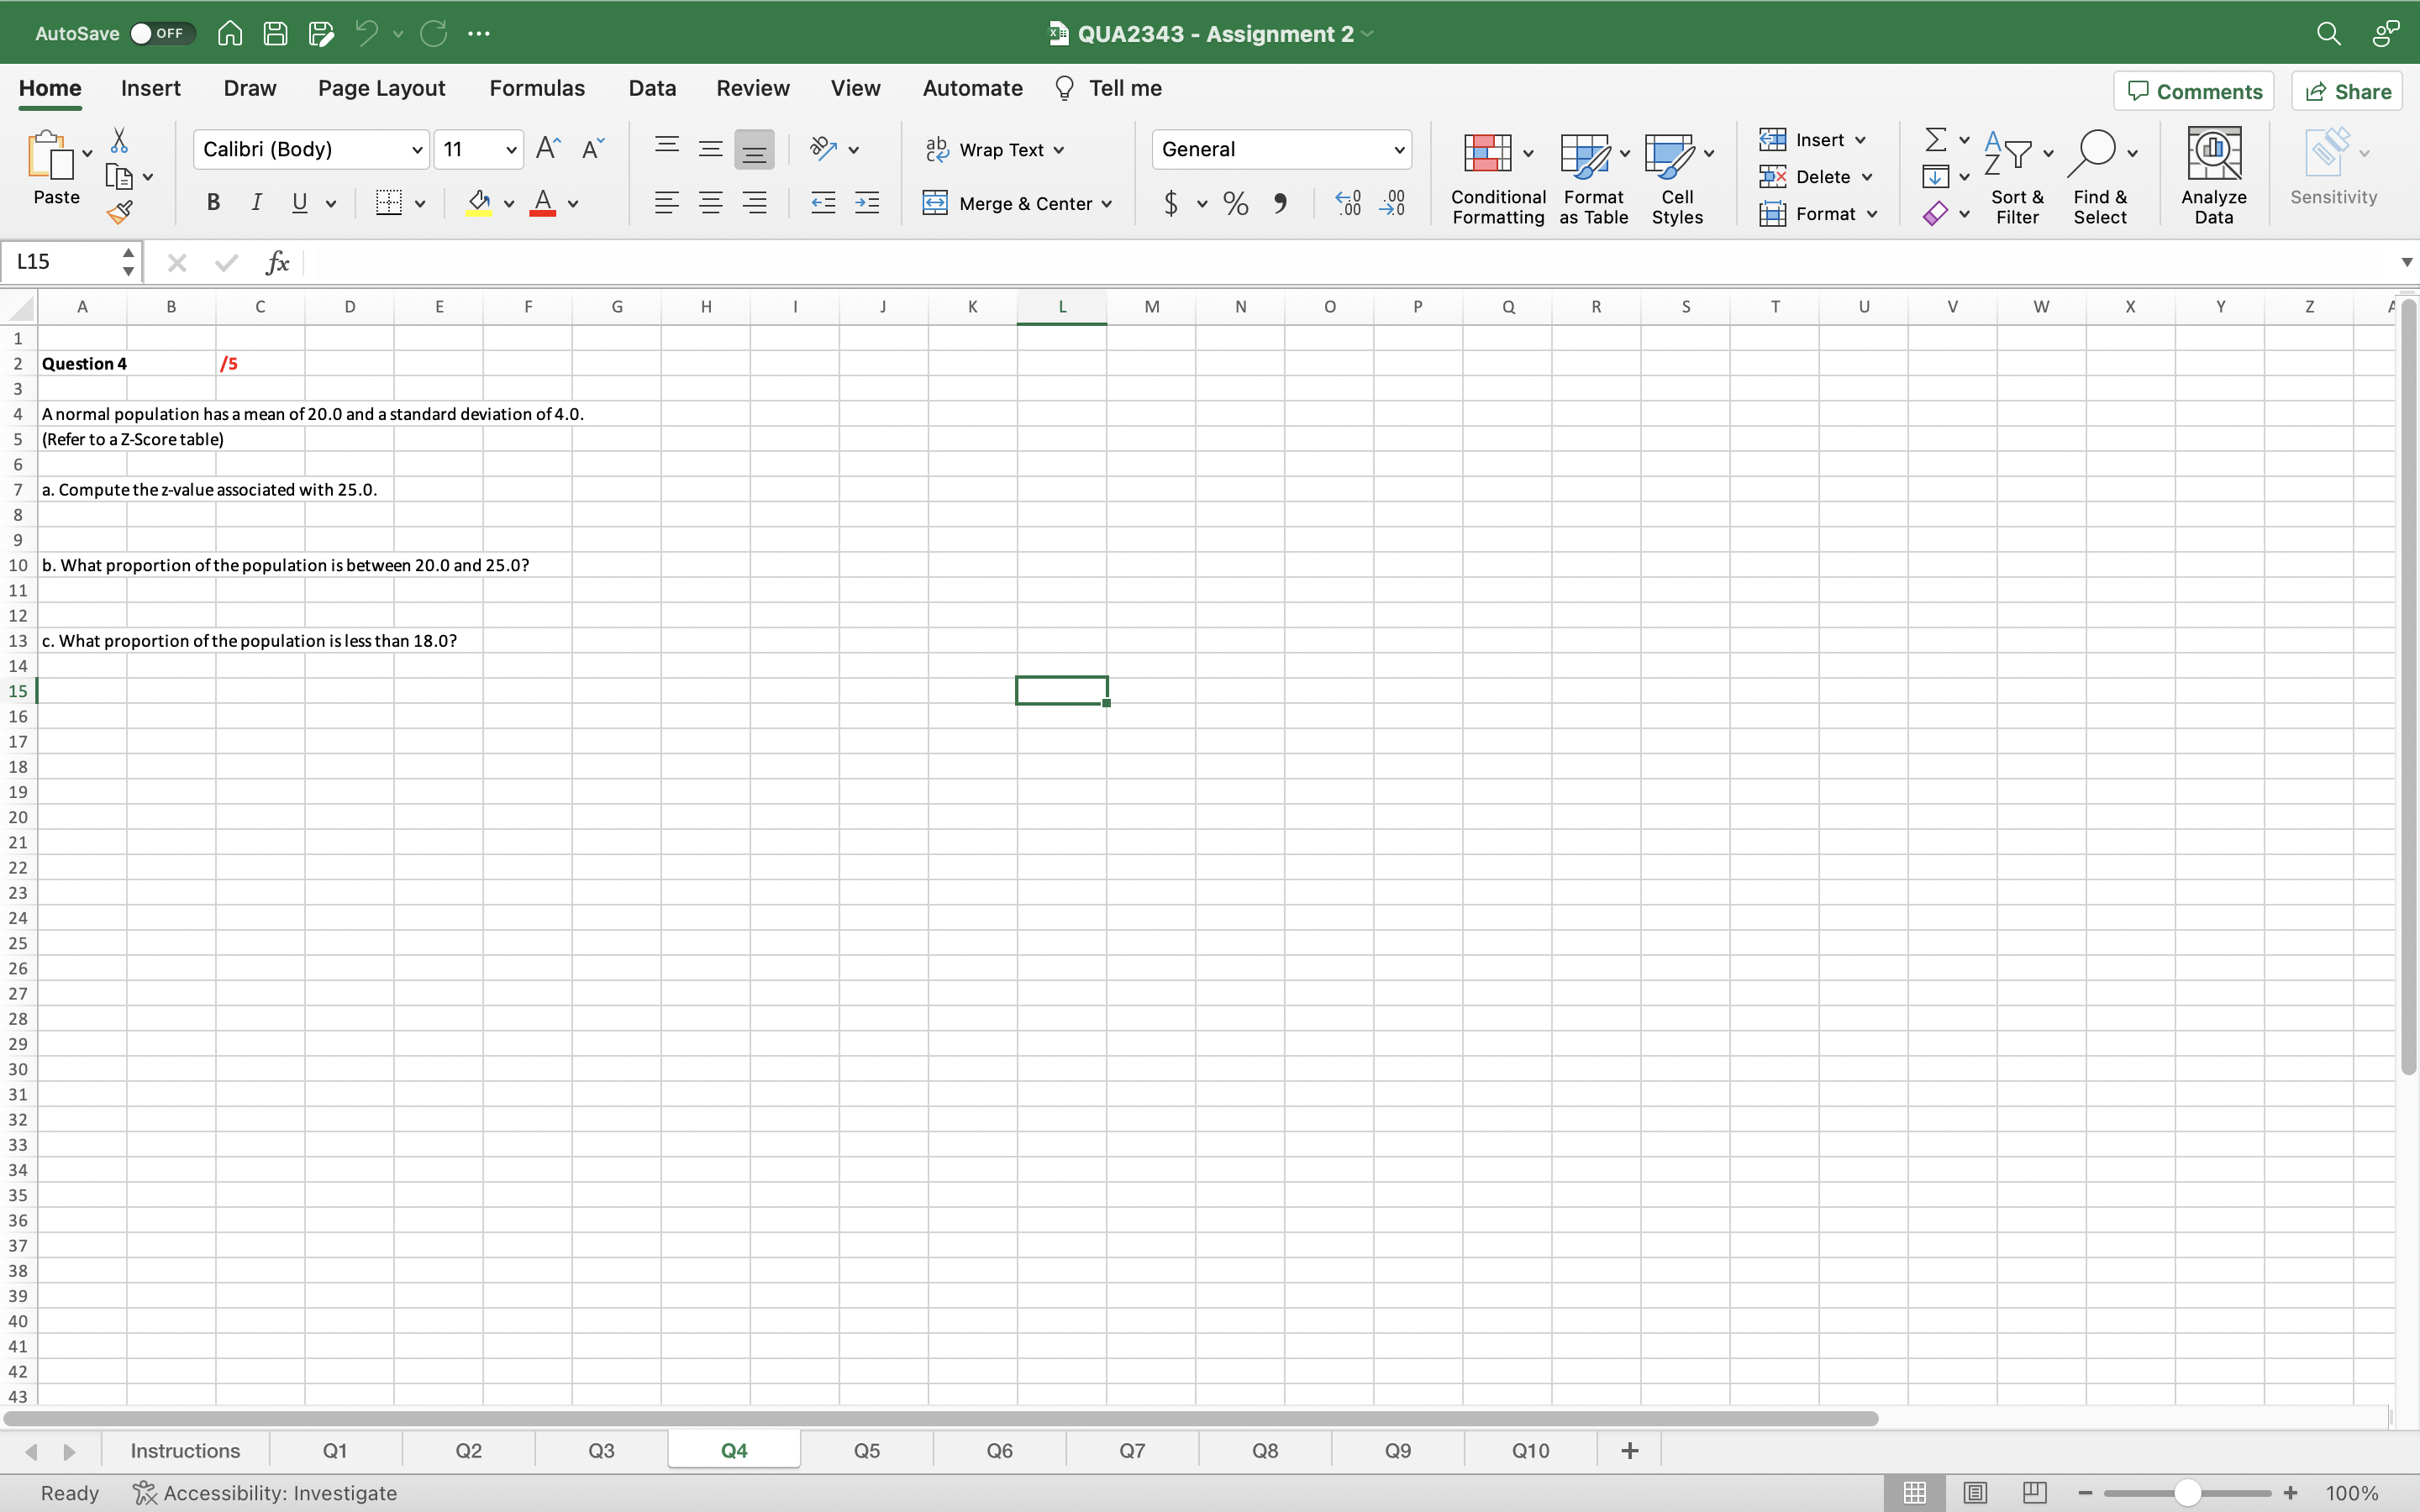Switch to Page Layout view in status bar

tap(1974, 1492)
